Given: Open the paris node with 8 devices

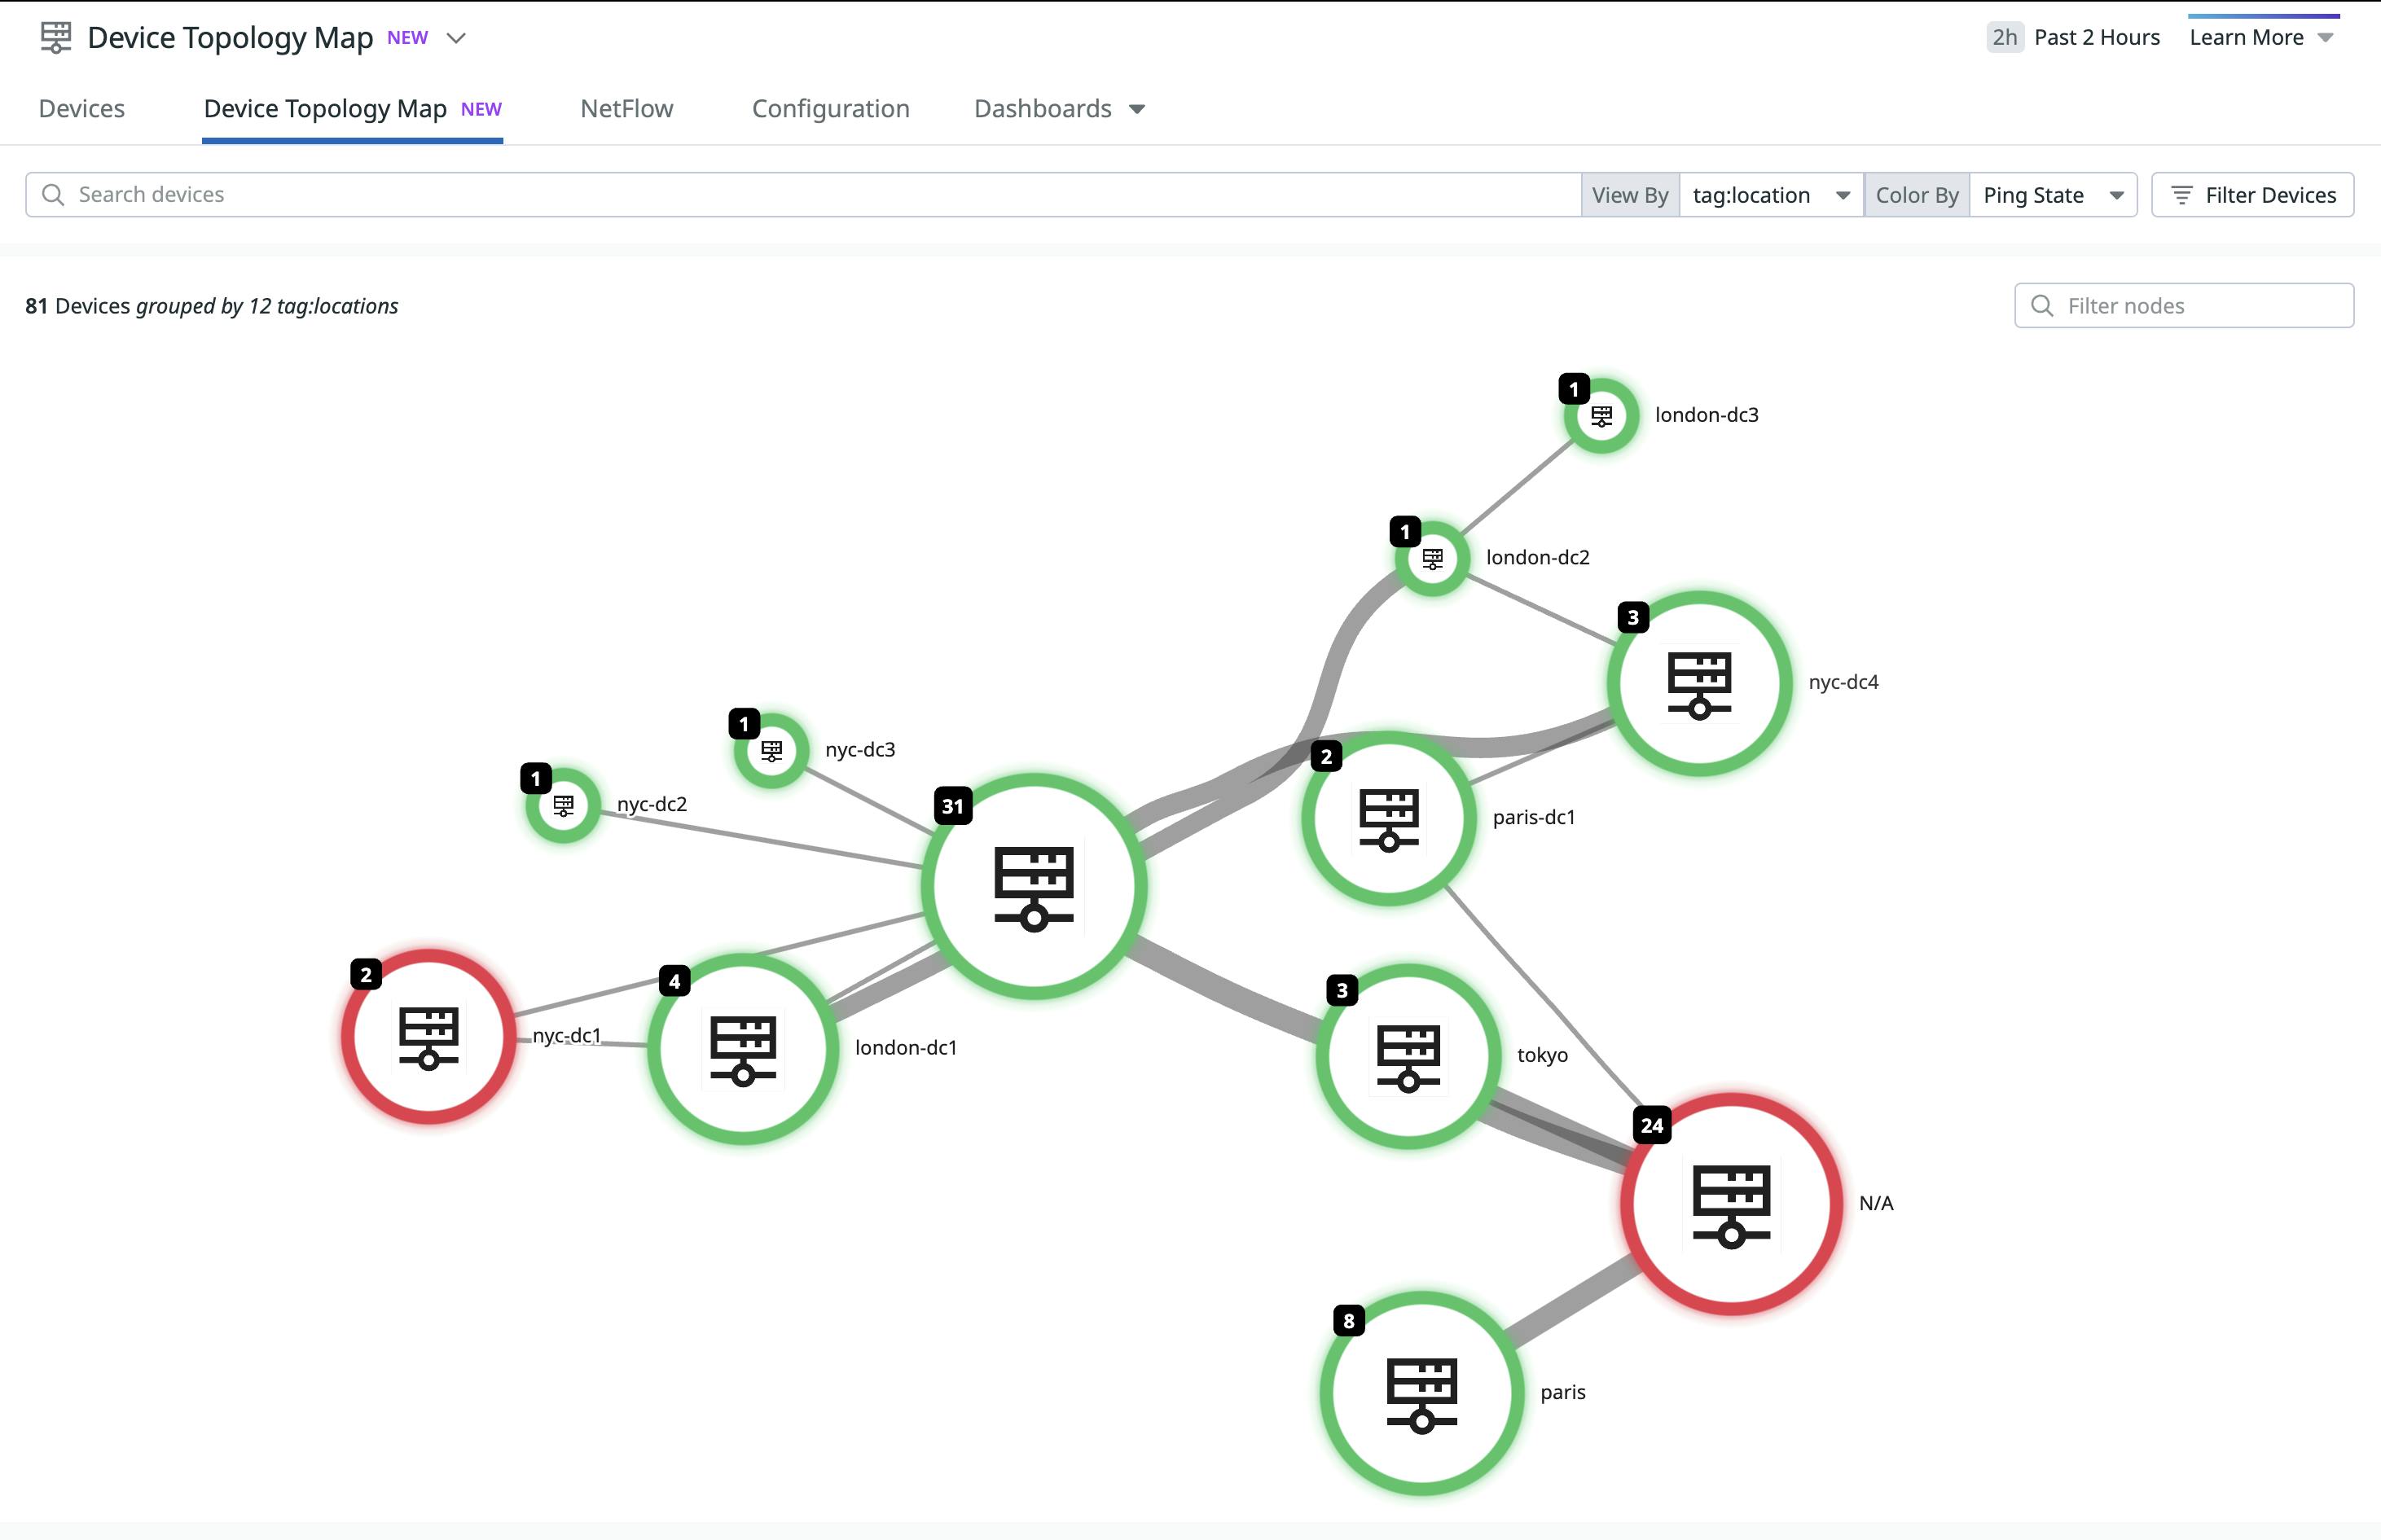Looking at the screenshot, I should pos(1421,1393).
